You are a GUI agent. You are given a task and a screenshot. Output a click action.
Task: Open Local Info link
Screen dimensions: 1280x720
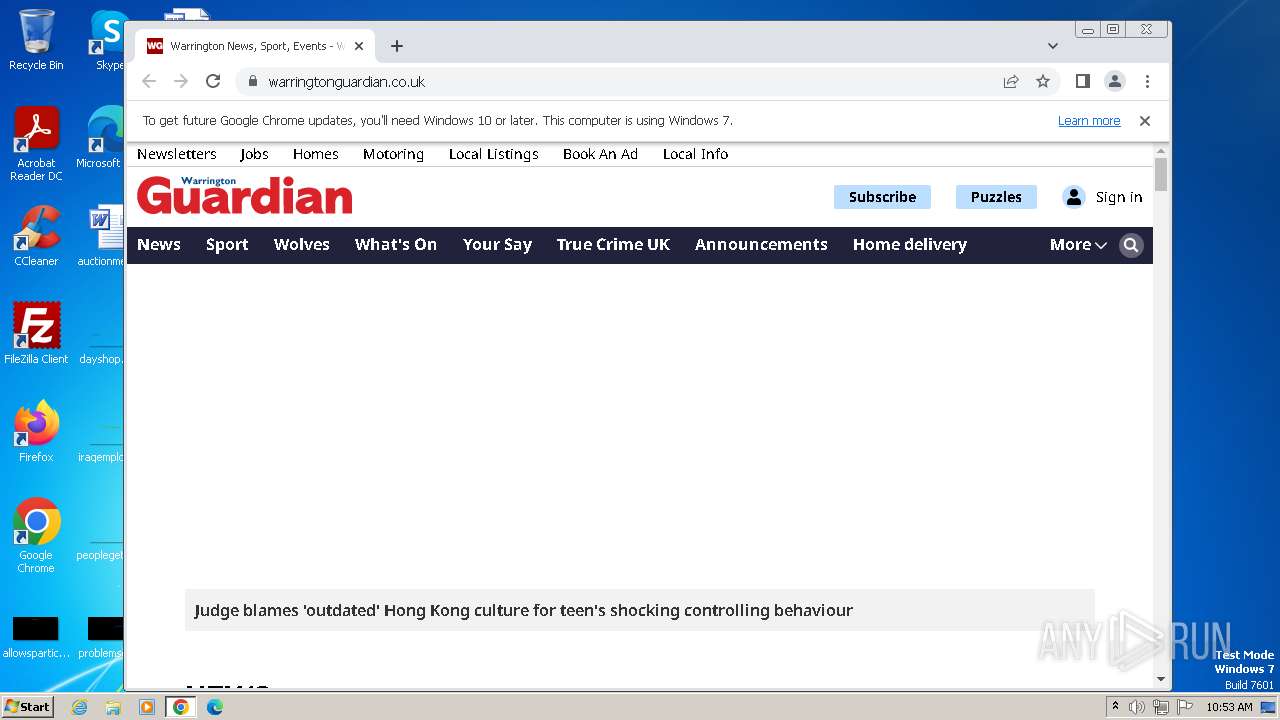coord(695,154)
